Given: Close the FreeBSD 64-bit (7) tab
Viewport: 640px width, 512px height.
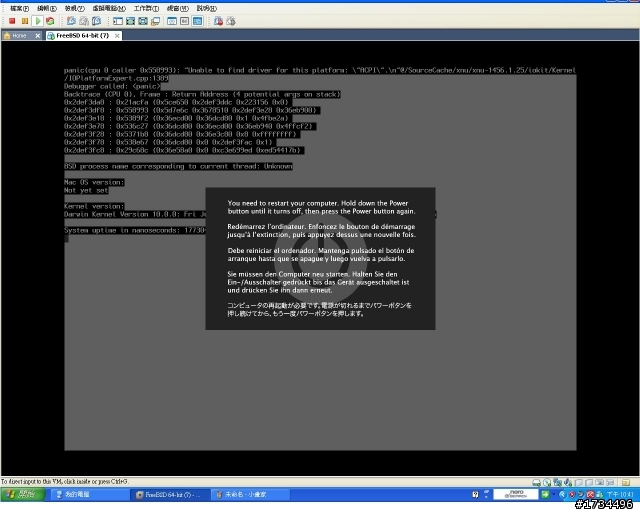Looking at the screenshot, I should pyautogui.click(x=117, y=36).
